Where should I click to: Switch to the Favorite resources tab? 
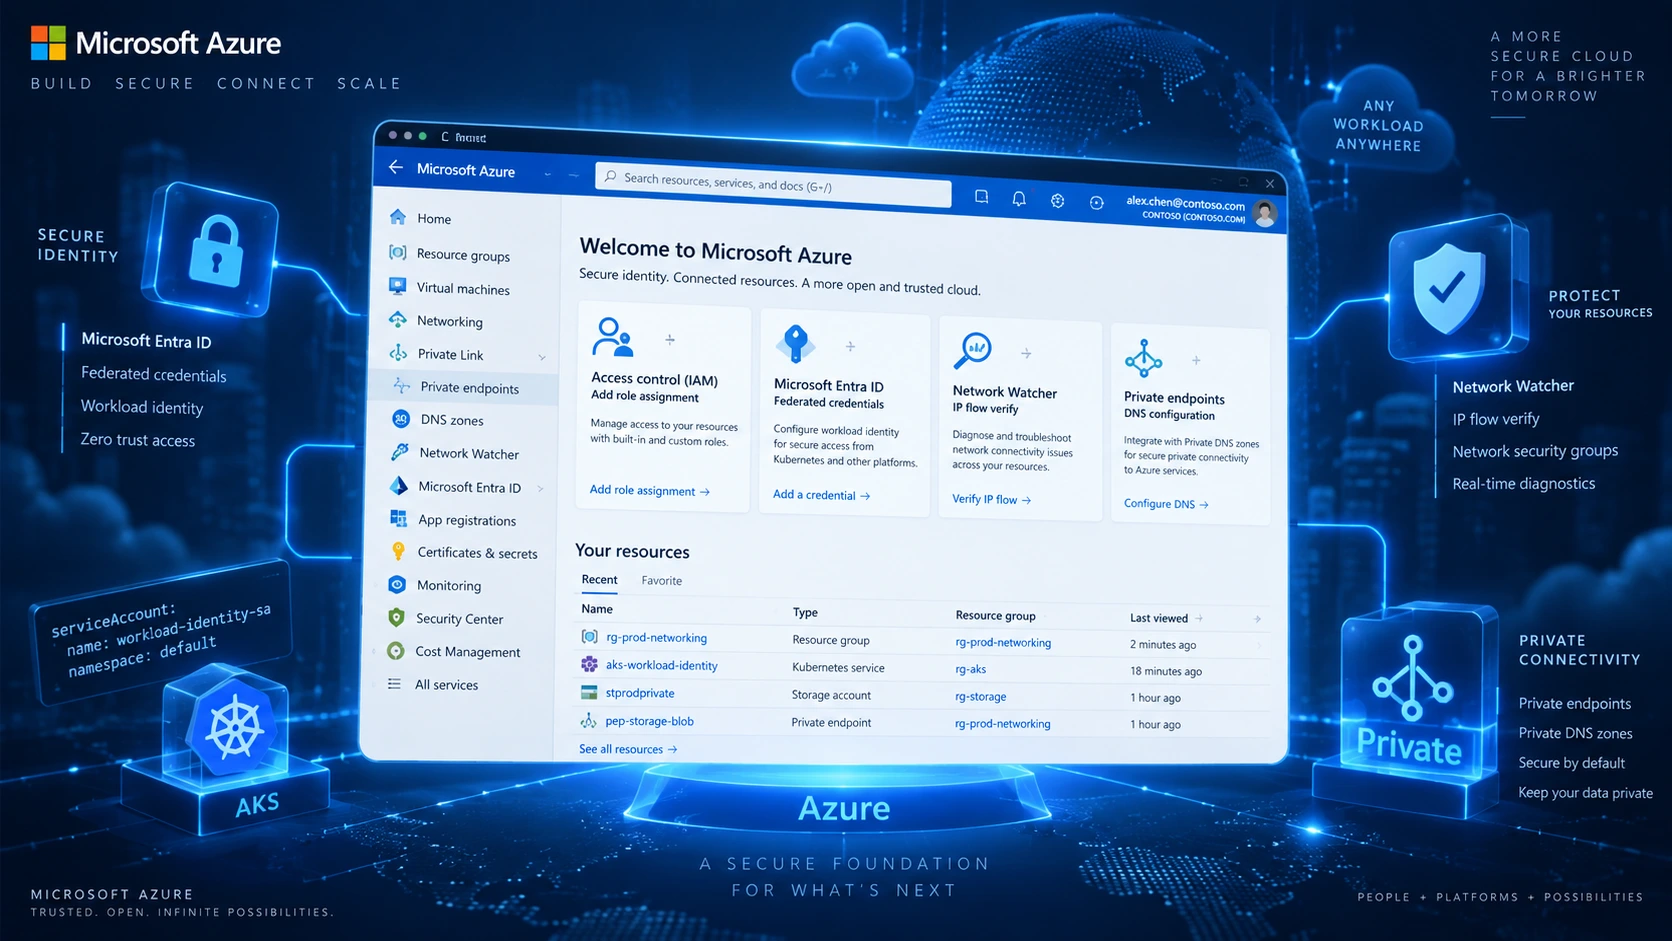(x=662, y=581)
